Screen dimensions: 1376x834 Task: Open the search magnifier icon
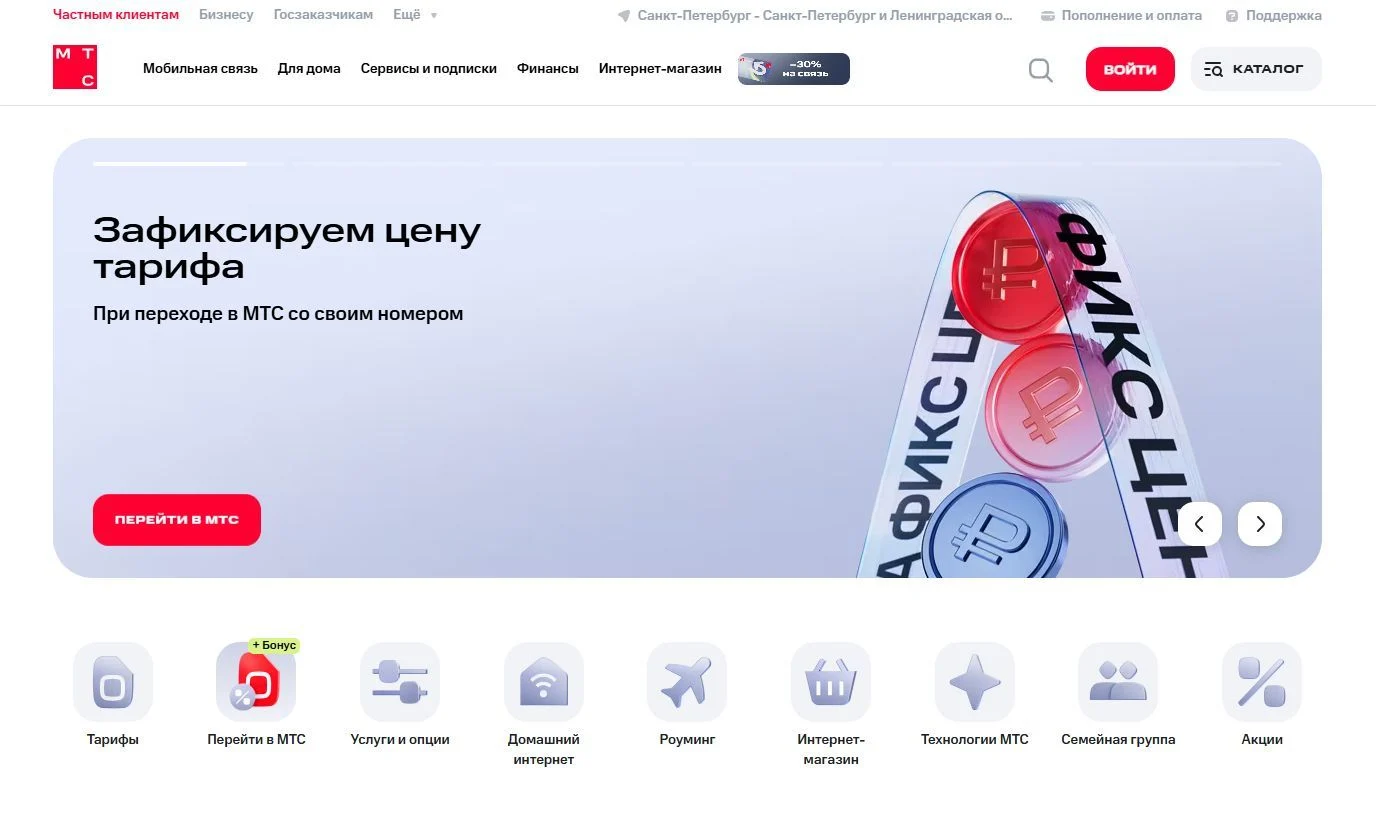1041,70
